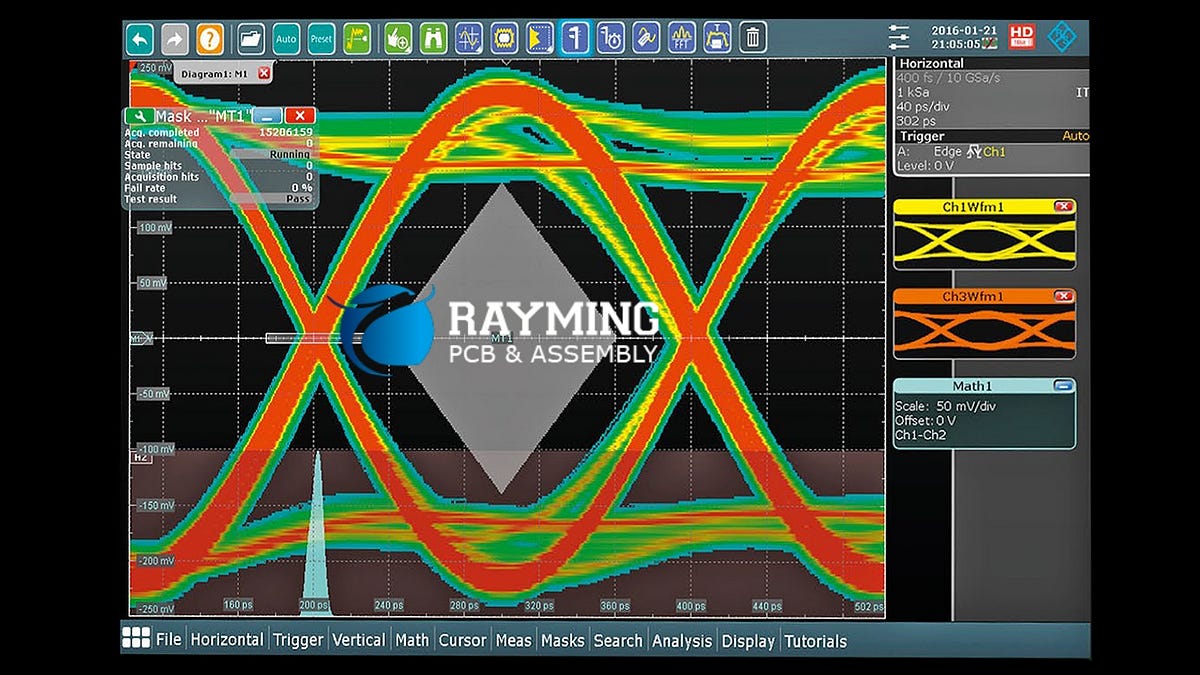Click the Undo arrow icon
This screenshot has height=675, width=1200.
click(x=139, y=38)
